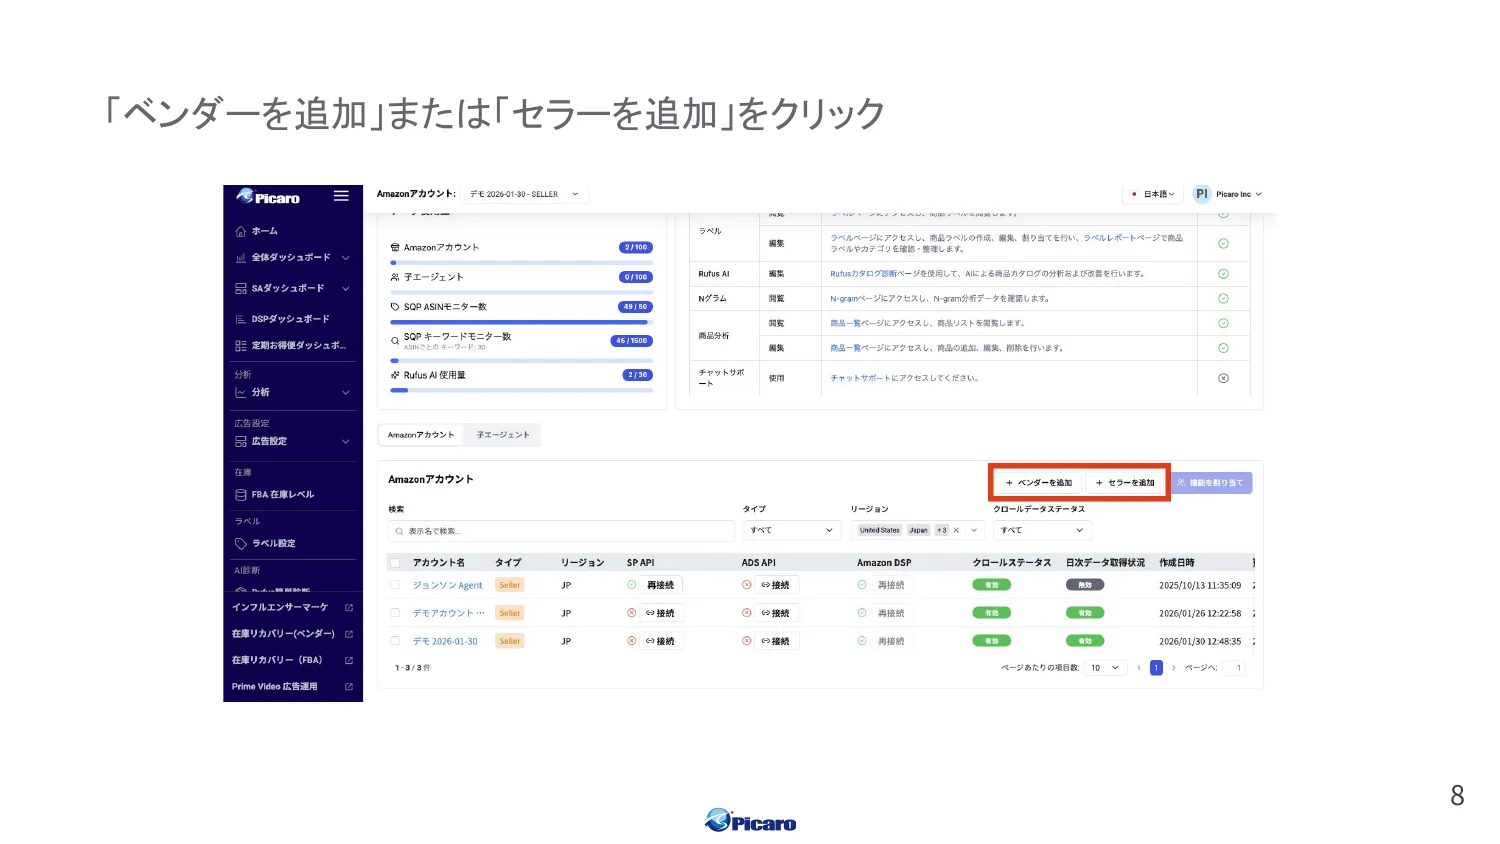The height and width of the screenshot is (844, 1500).
Task: Expand SAダッシュボード sidebar chevron
Action: point(346,289)
